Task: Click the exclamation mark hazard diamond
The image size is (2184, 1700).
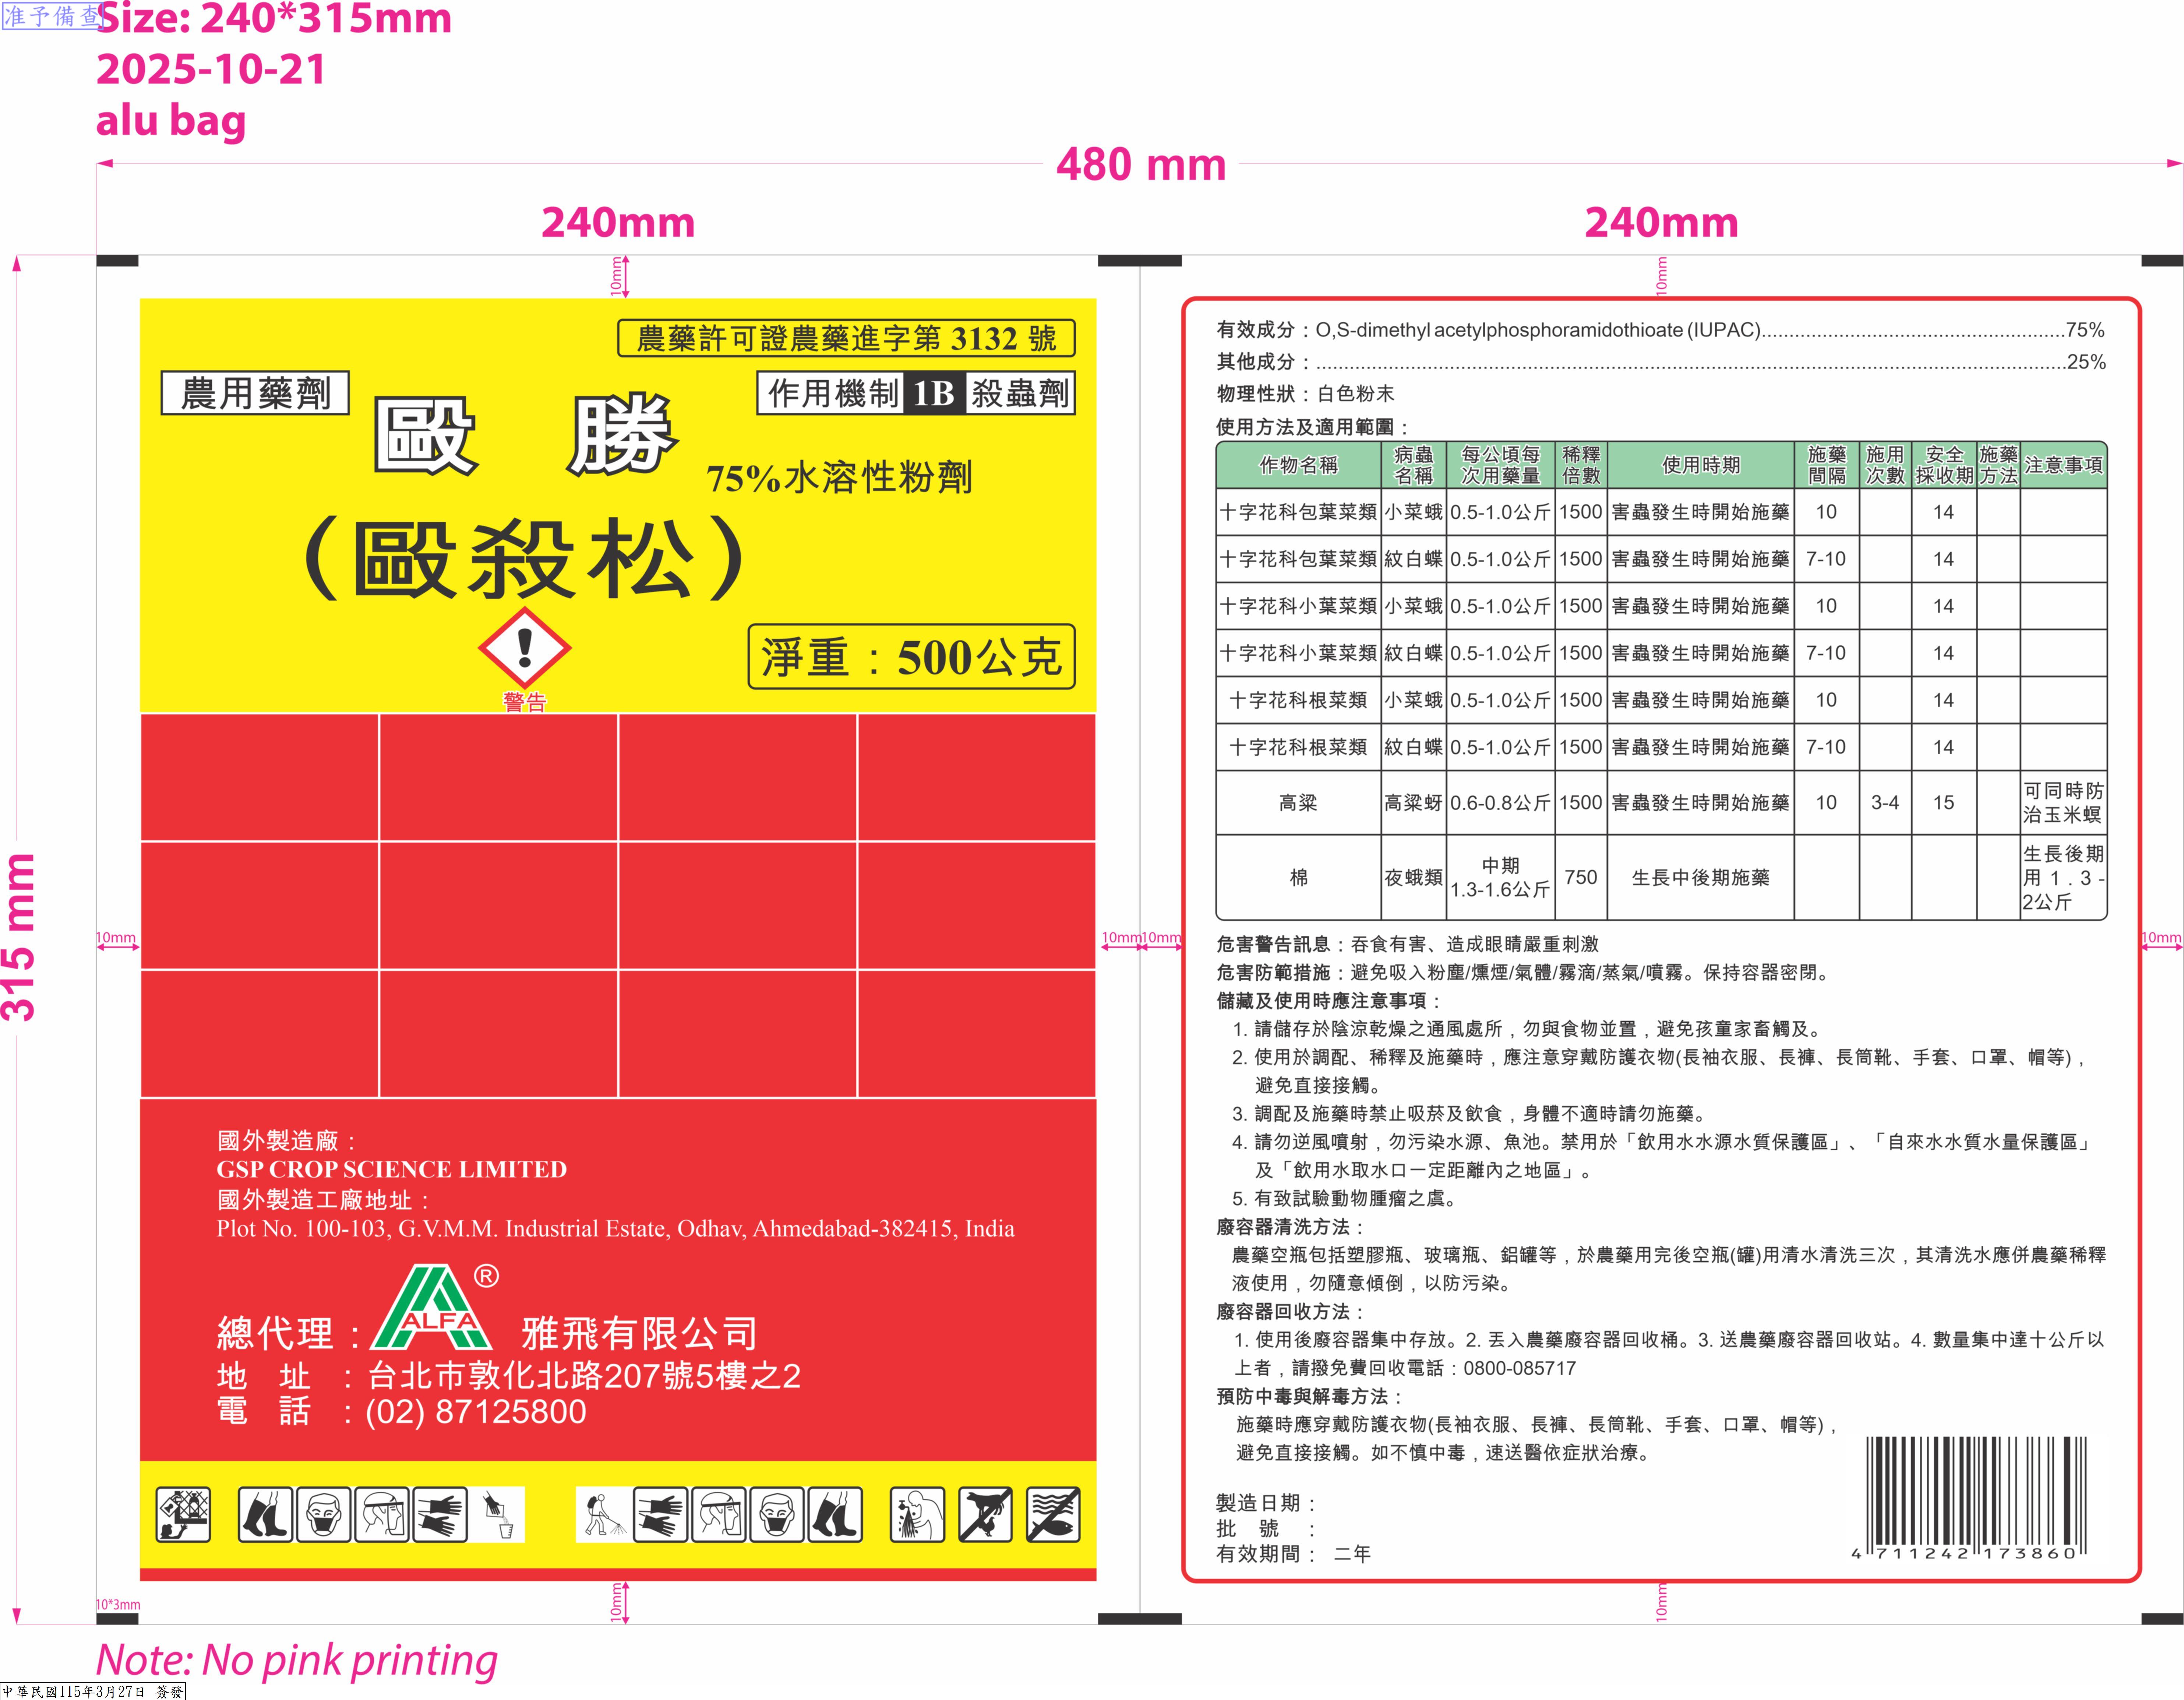Action: tap(525, 648)
